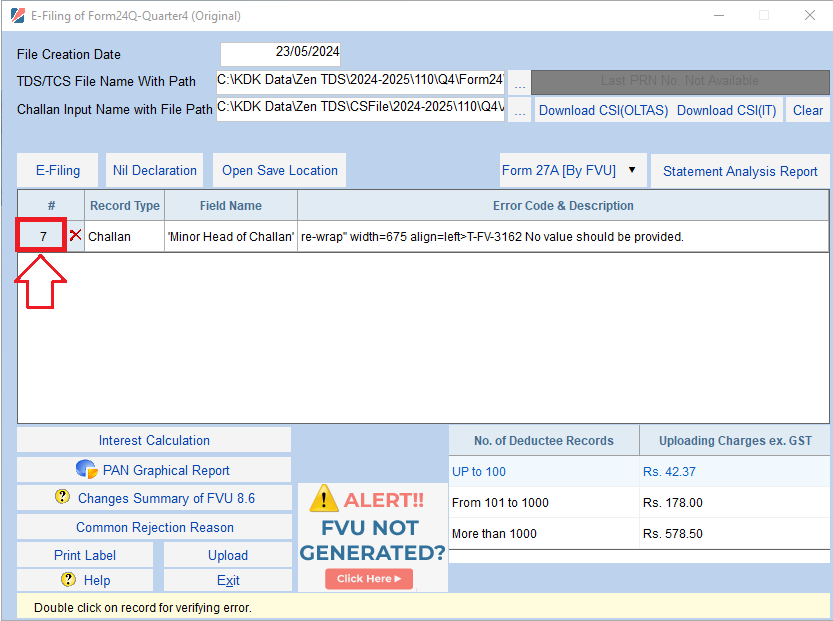Click the 'Minor Head of Challan' field cell
The image size is (833, 621).
231,236
